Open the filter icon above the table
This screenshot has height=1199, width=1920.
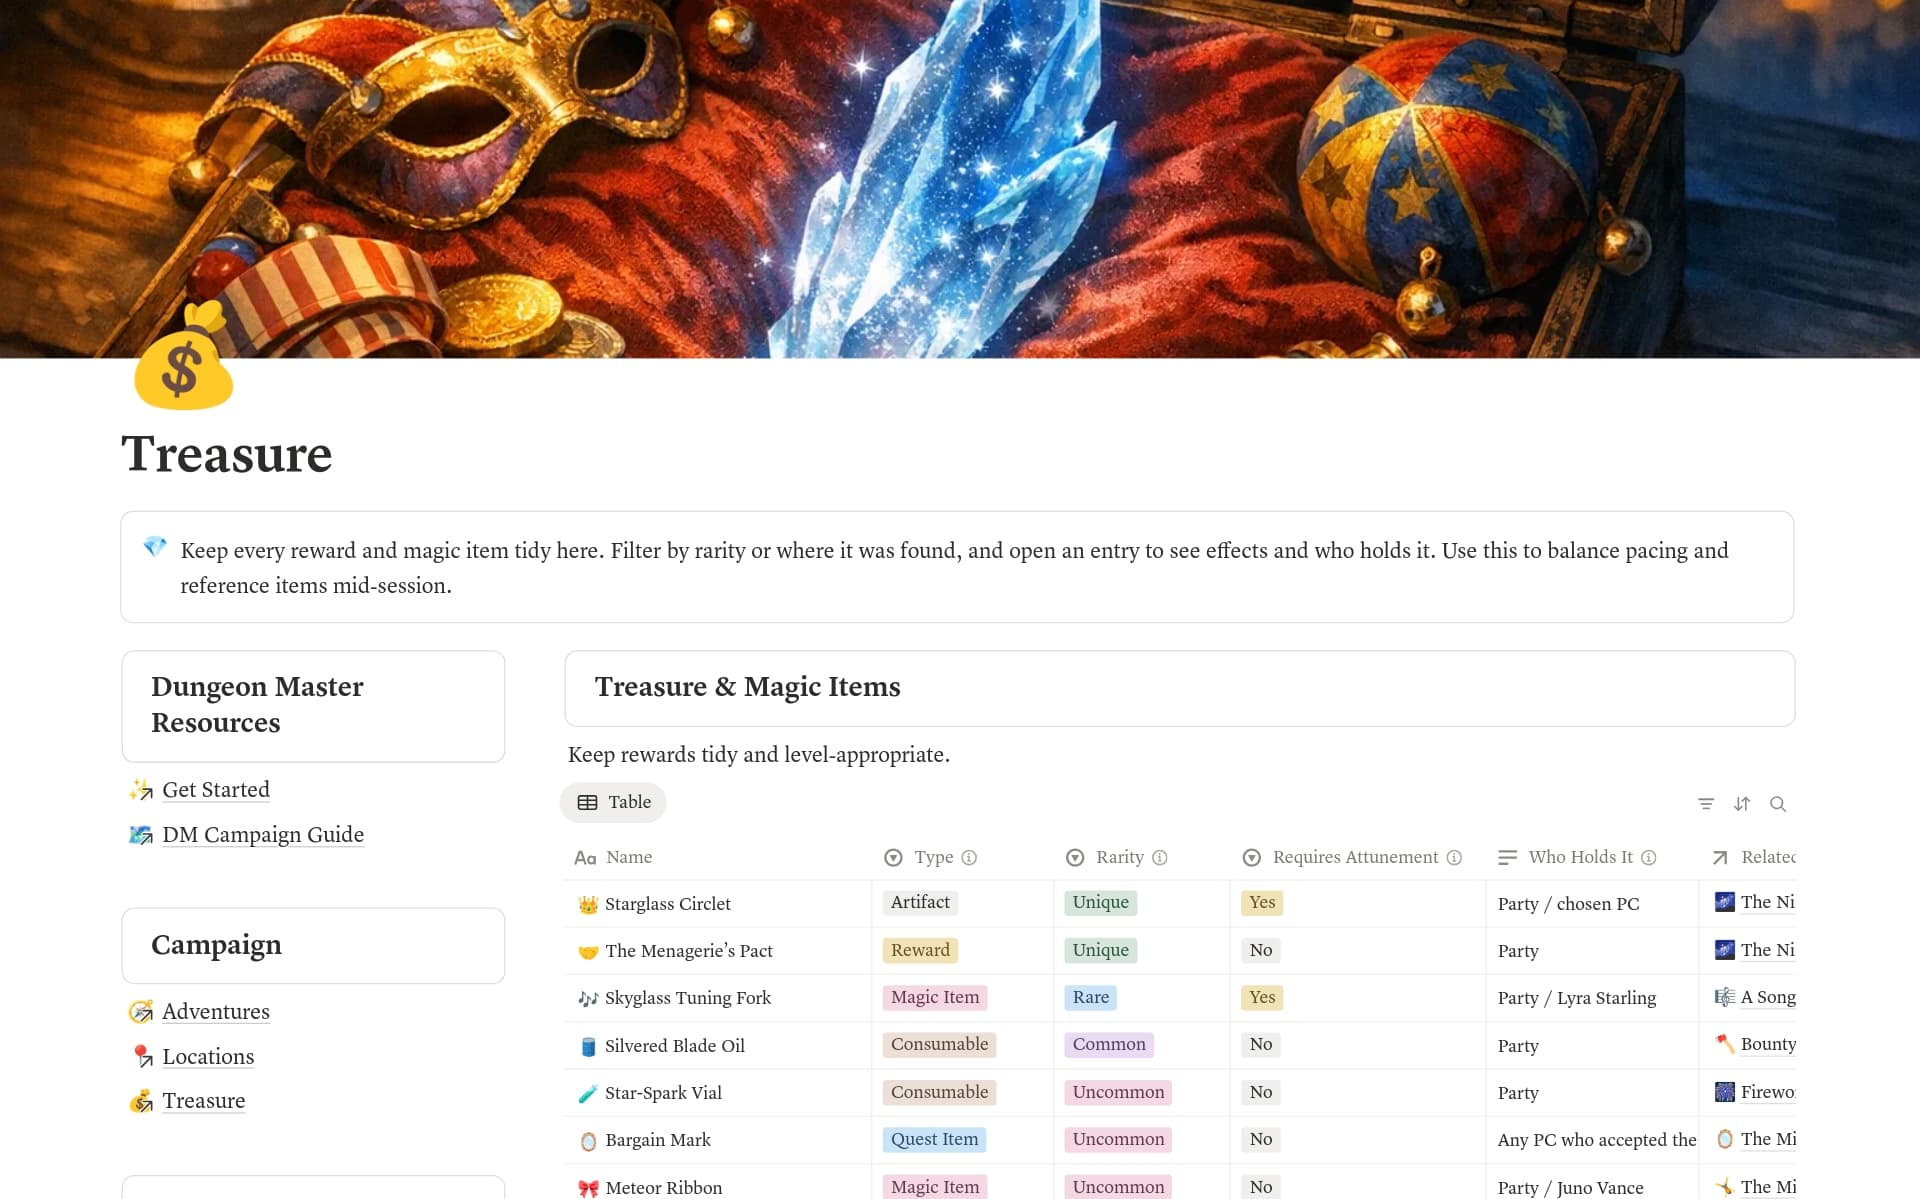tap(1706, 803)
